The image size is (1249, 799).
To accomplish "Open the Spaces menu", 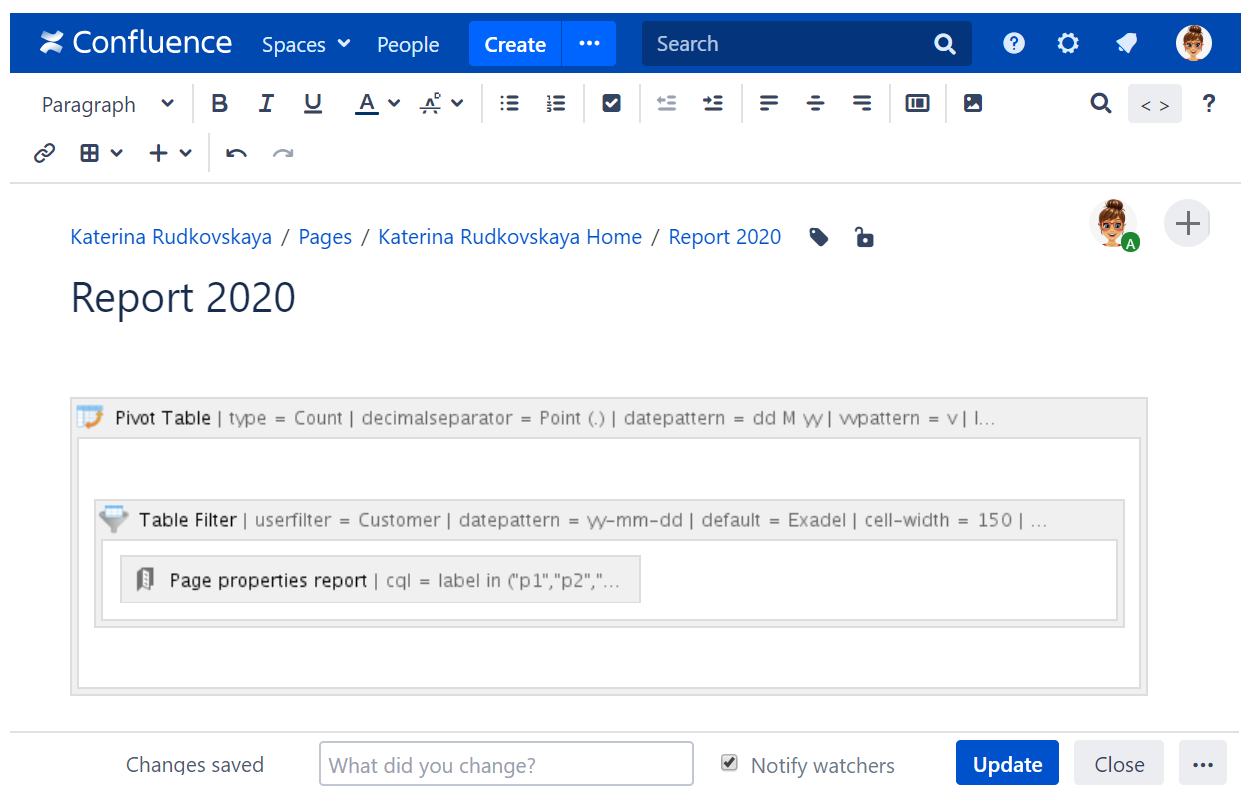I will point(306,44).
